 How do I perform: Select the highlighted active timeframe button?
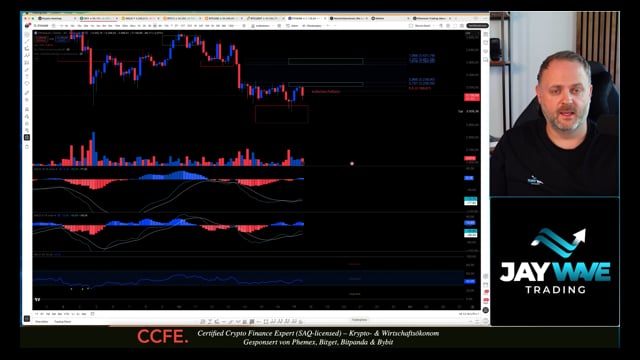[x=154, y=26]
